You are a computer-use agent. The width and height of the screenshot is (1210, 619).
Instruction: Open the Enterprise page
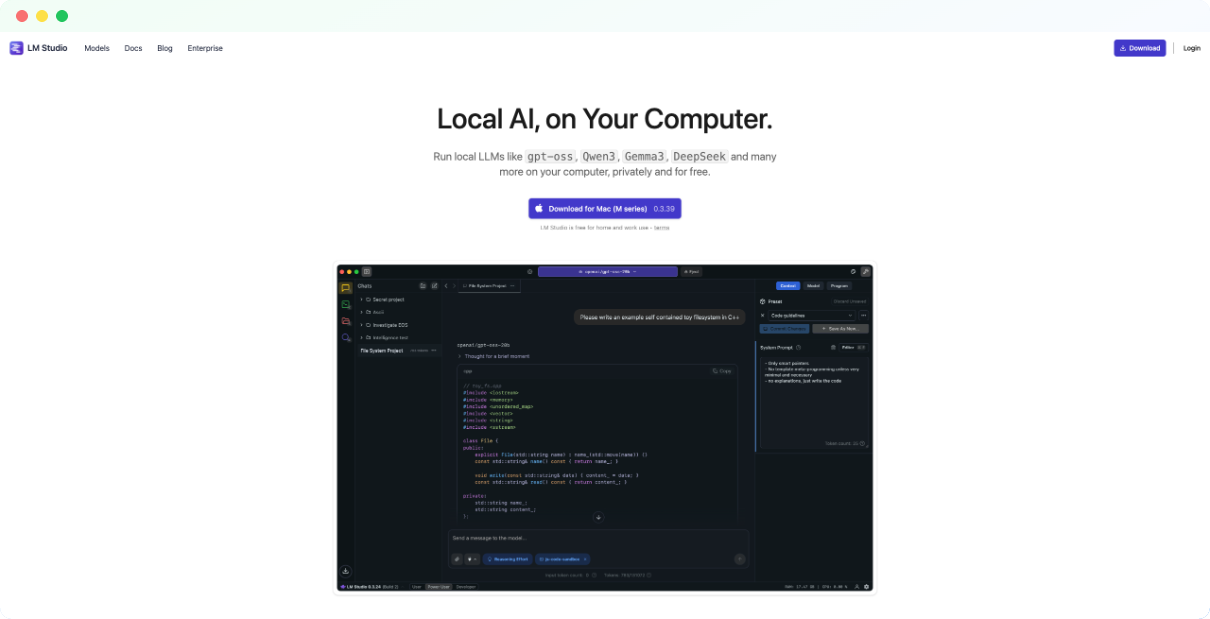click(205, 48)
